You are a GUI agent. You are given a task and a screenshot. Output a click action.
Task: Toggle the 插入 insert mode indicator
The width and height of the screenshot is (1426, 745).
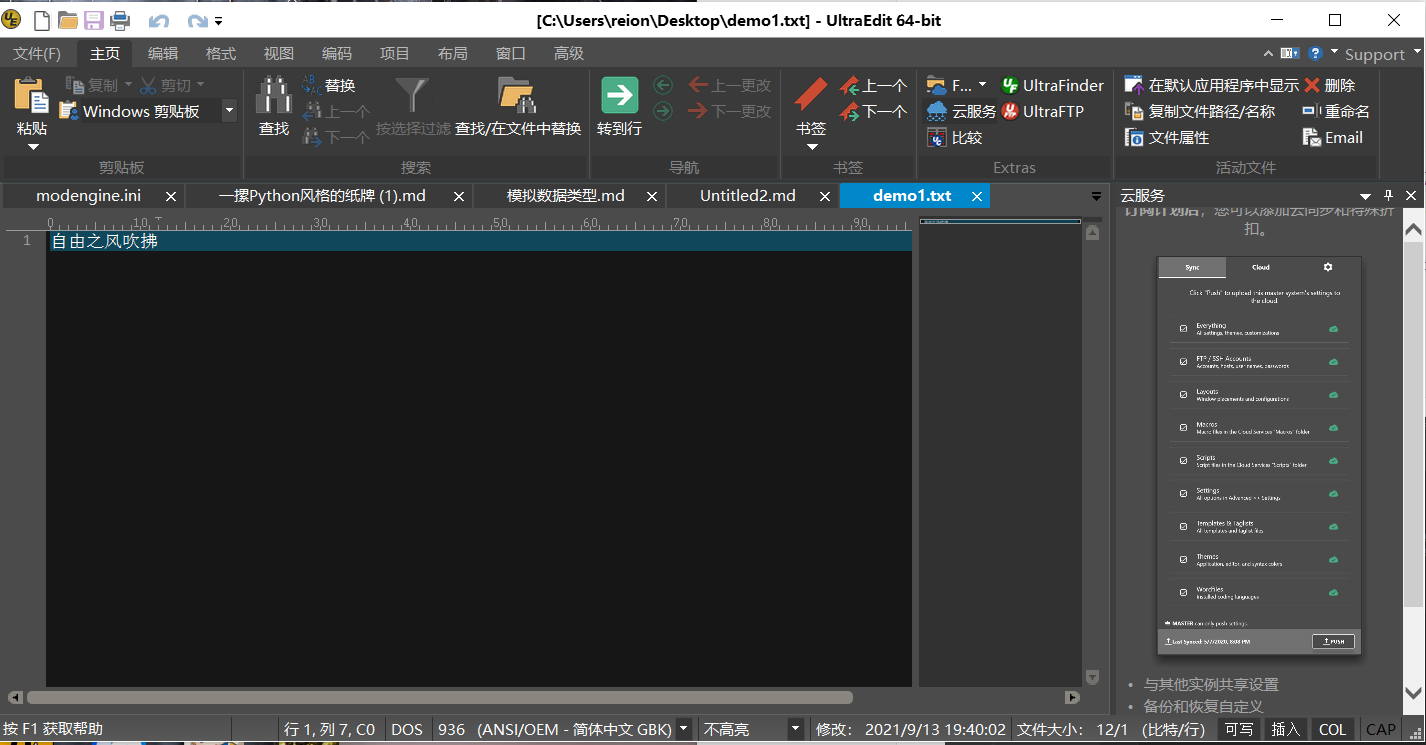[1286, 729]
